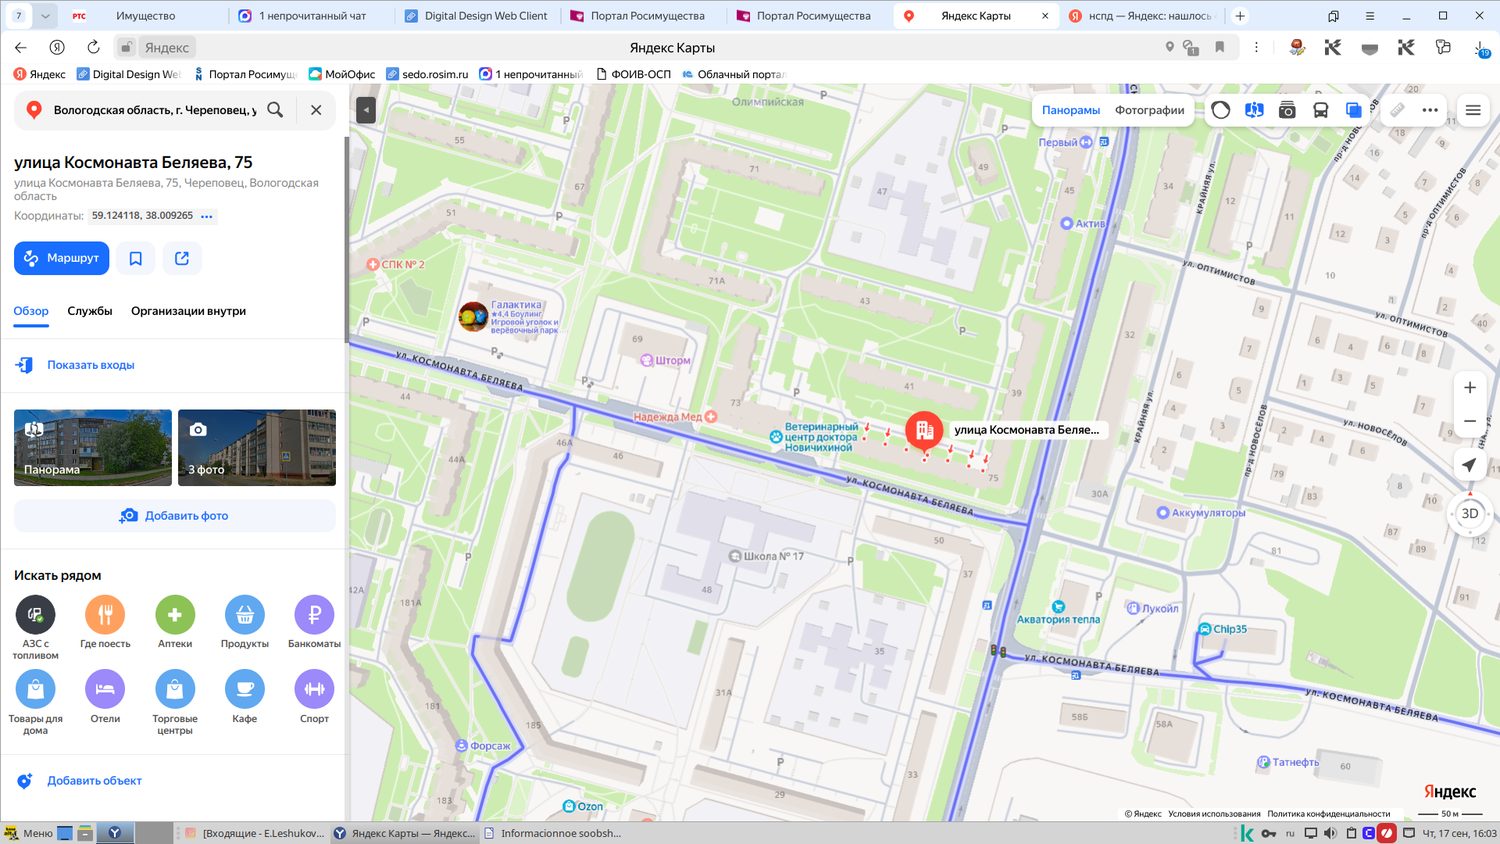
Task: Find nearby Банкоматы
Action: (x=314, y=615)
